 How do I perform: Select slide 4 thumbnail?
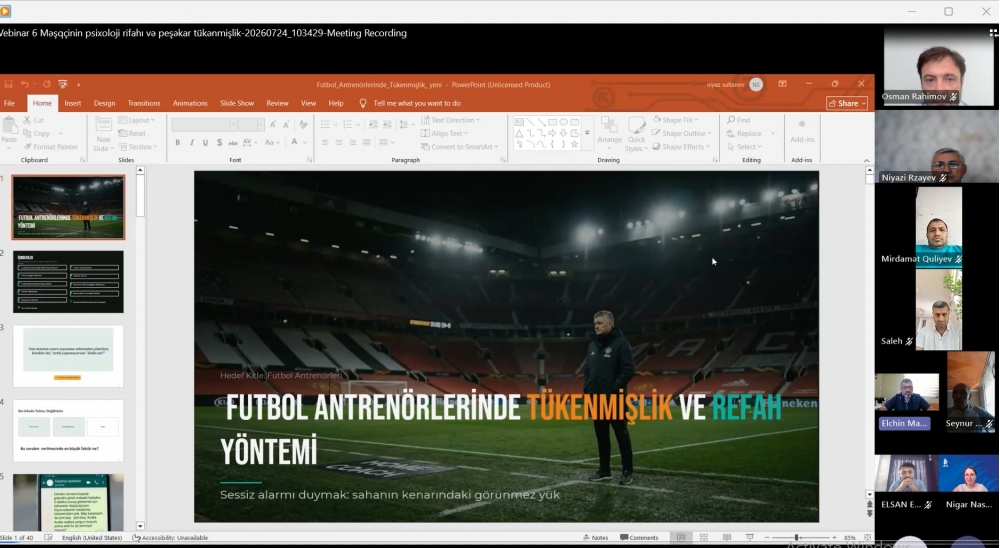[68, 431]
